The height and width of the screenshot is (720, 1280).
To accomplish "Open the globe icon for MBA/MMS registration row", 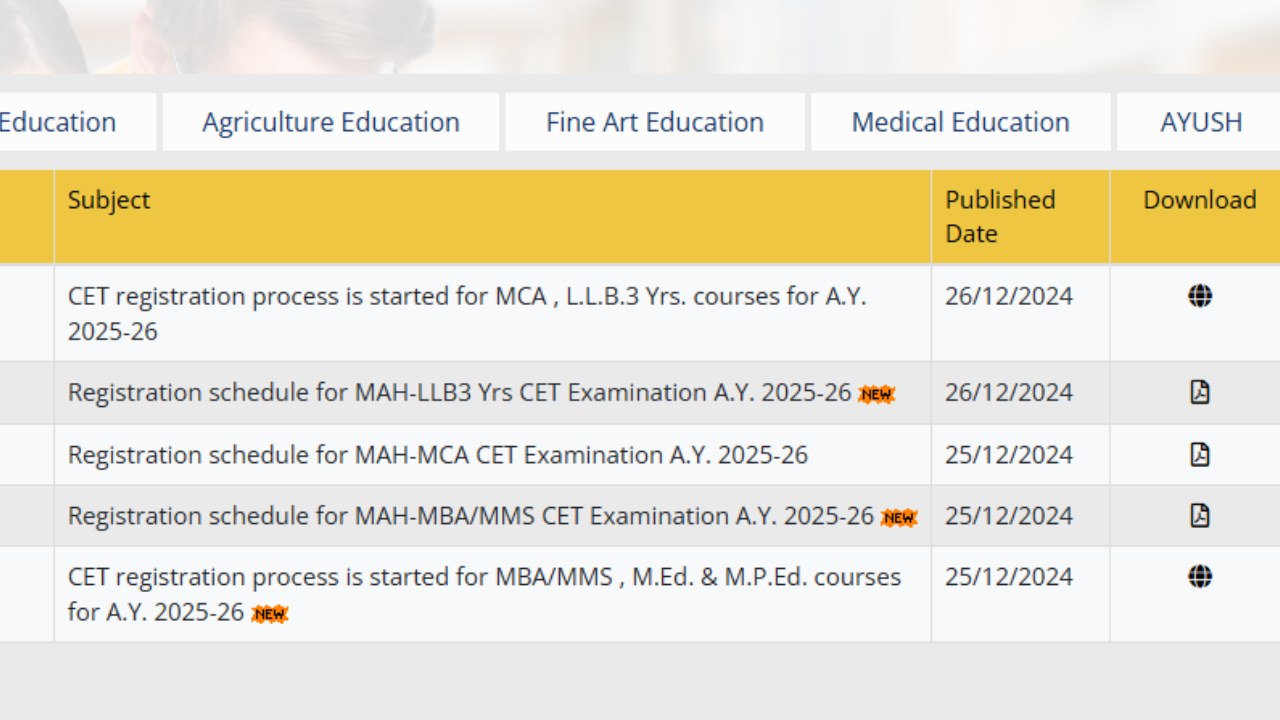I will click(x=1200, y=577).
